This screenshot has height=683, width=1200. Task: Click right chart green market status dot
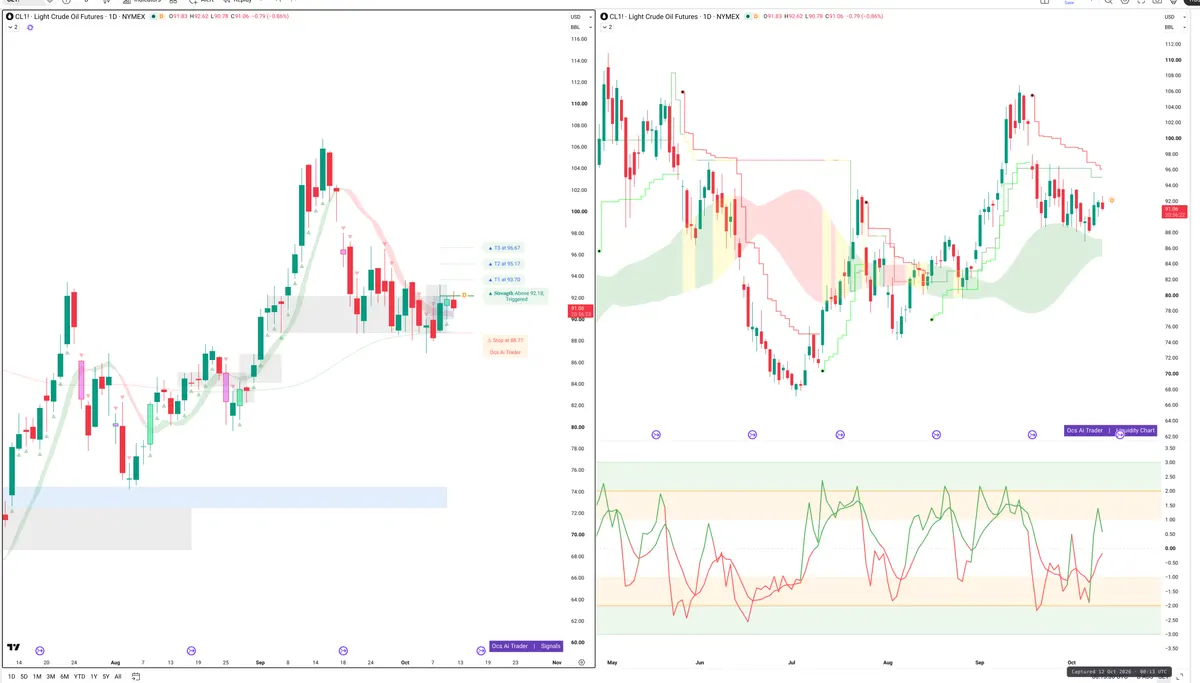747,16
